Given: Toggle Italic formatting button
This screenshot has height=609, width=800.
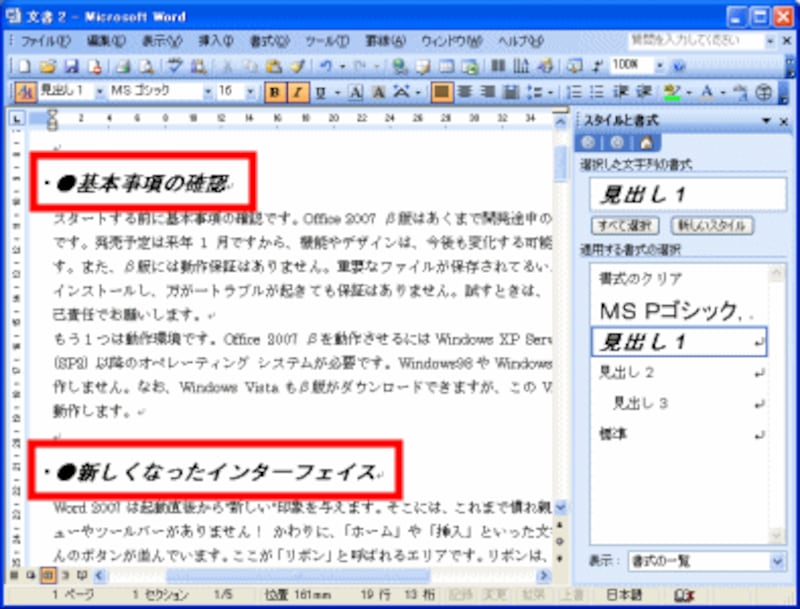Looking at the screenshot, I should pyautogui.click(x=297, y=91).
